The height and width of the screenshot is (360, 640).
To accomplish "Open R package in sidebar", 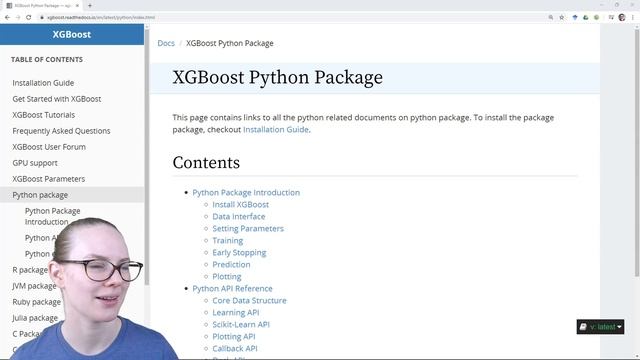I will (30, 270).
